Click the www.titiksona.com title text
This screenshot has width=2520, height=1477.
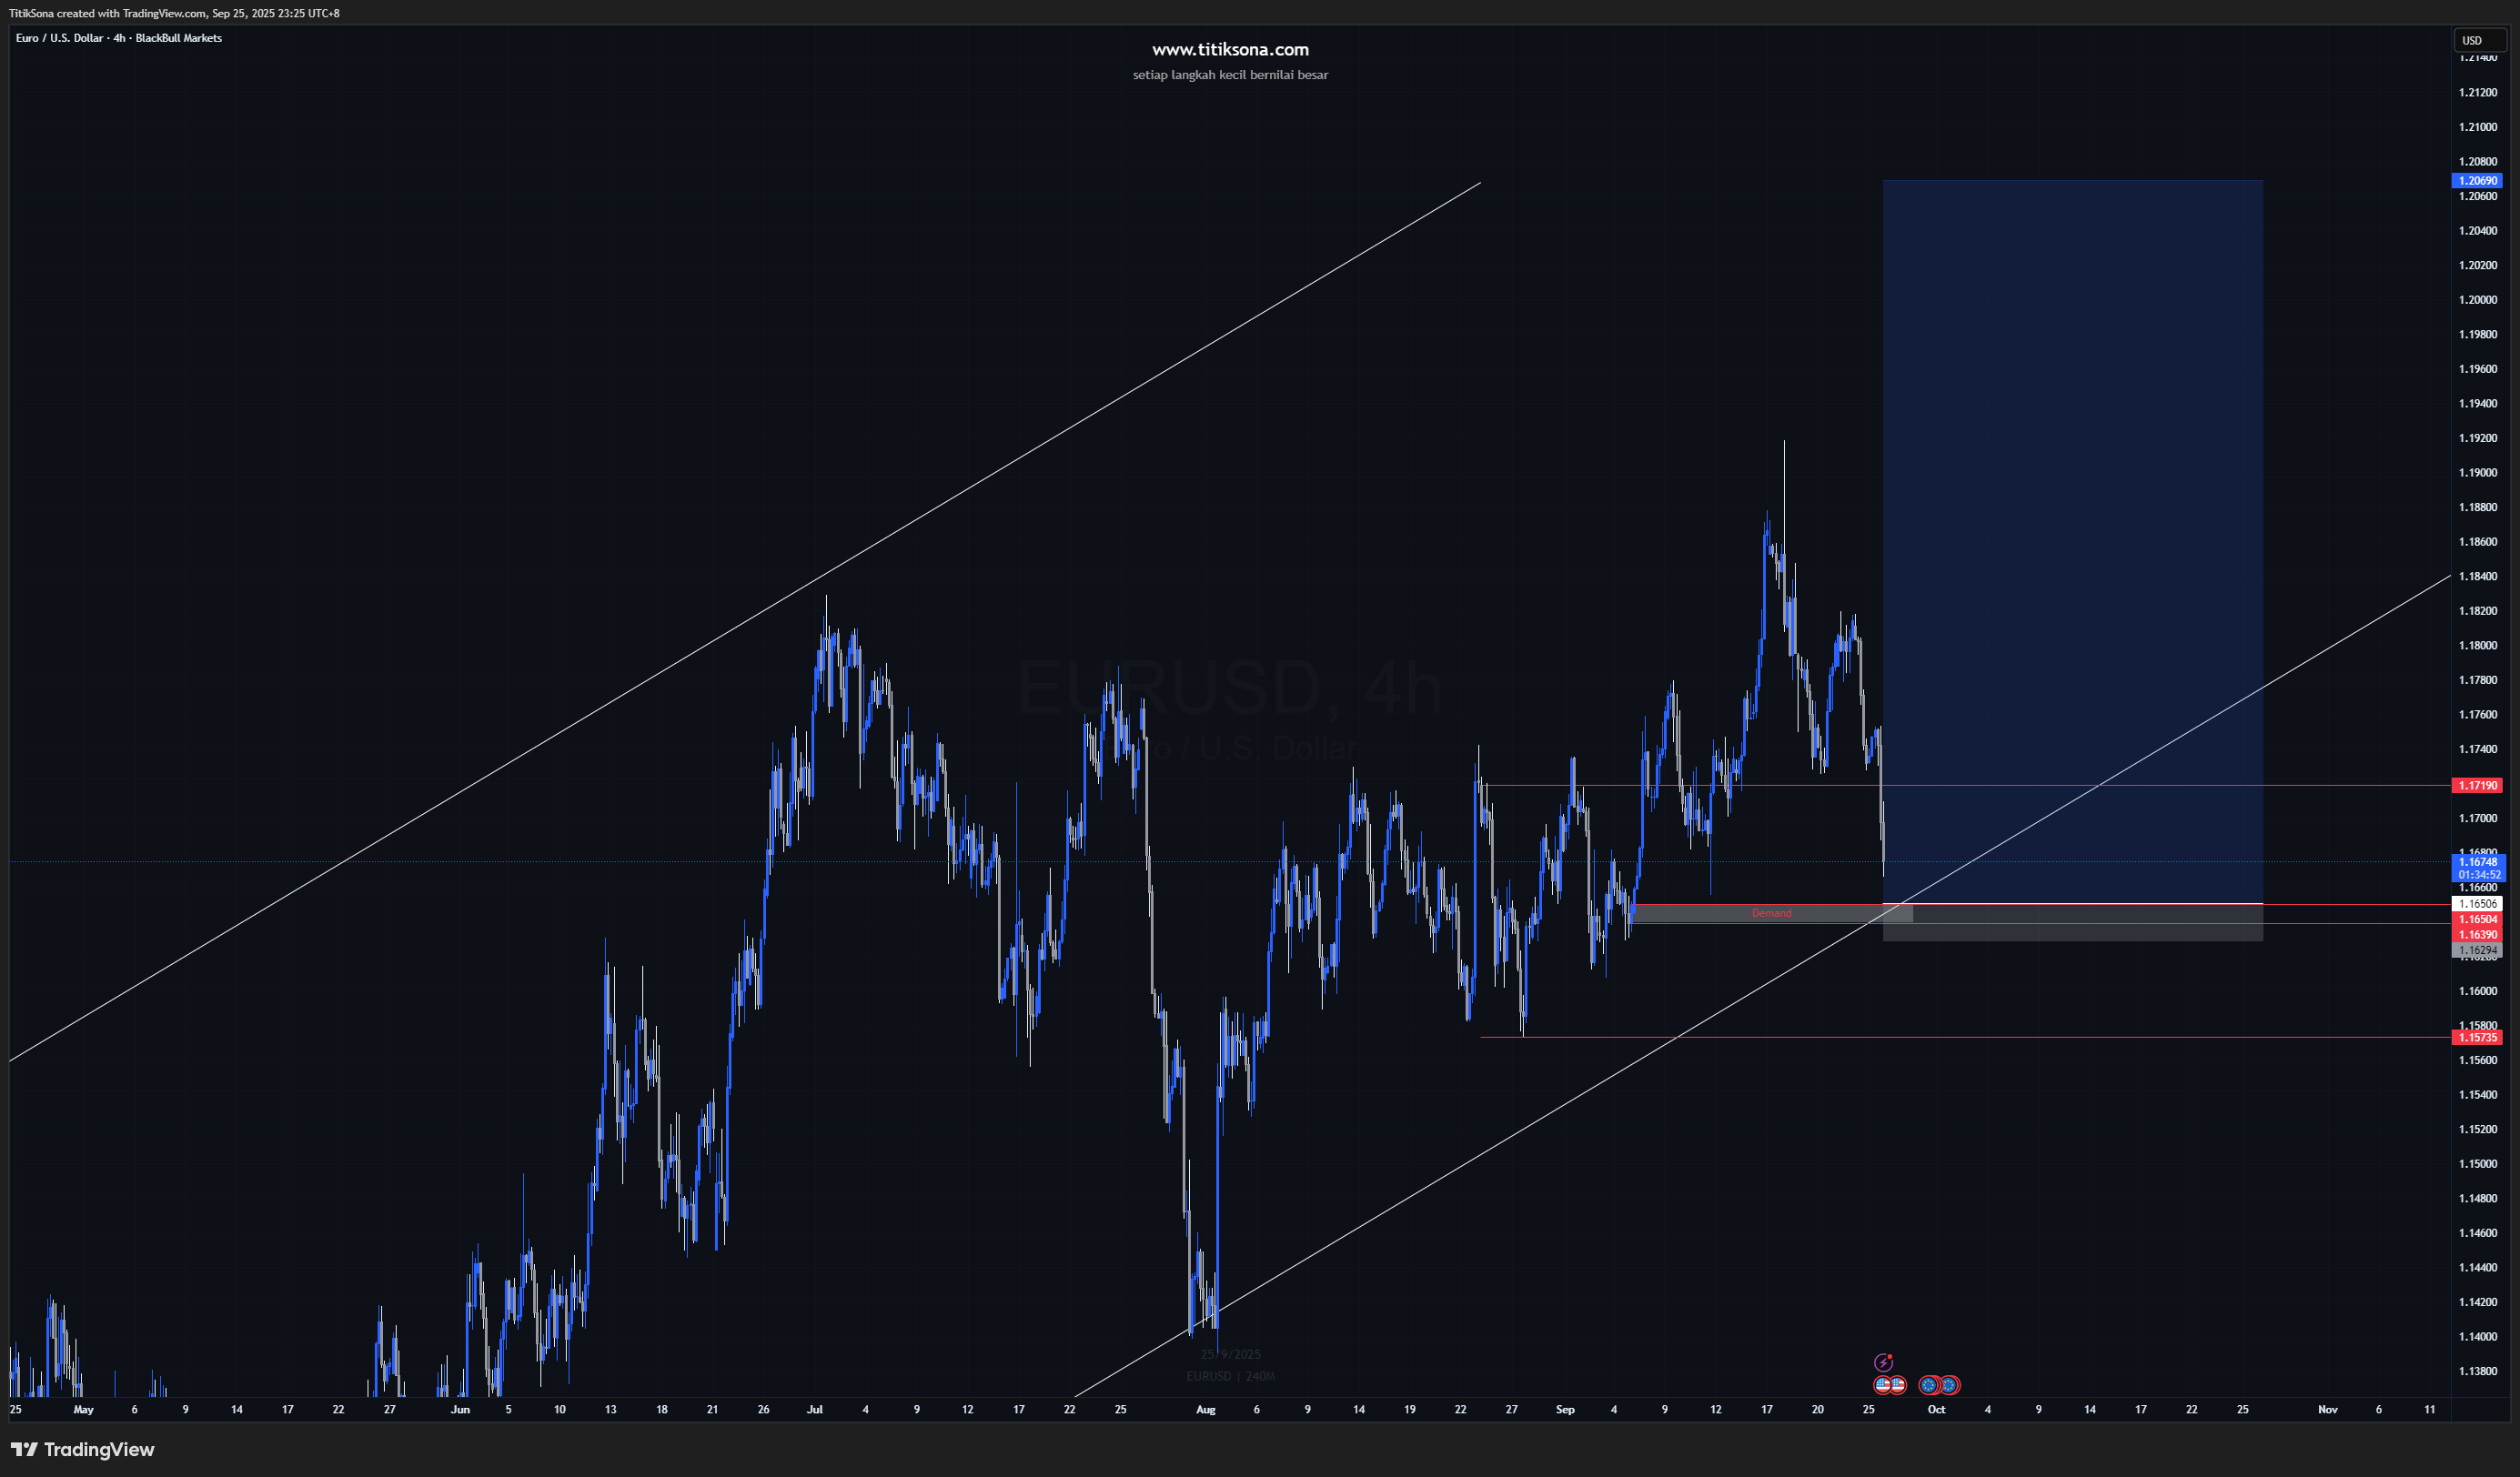pyautogui.click(x=1229, y=49)
